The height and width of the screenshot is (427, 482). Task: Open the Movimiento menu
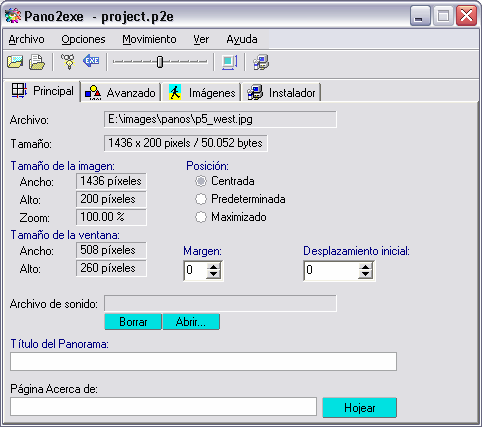pyautogui.click(x=149, y=39)
